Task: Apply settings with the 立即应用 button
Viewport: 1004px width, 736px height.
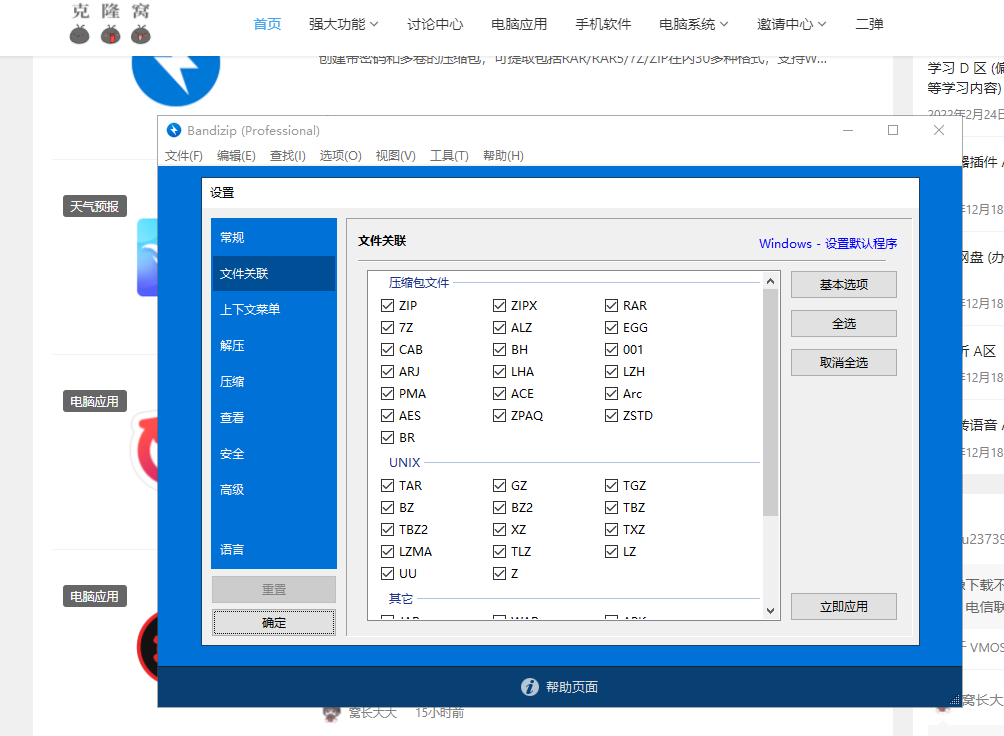Action: click(x=844, y=607)
